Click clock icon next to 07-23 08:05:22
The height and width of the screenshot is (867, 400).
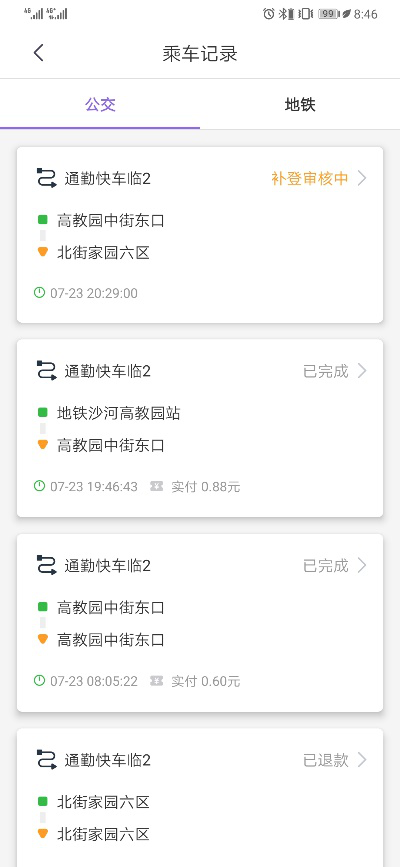[39, 681]
